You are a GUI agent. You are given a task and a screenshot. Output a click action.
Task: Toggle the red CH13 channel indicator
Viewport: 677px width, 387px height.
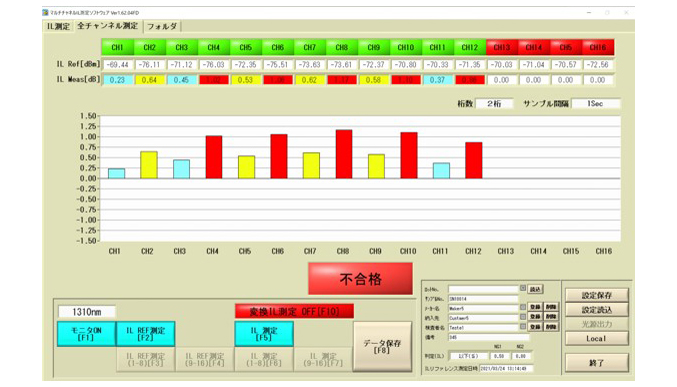click(502, 47)
